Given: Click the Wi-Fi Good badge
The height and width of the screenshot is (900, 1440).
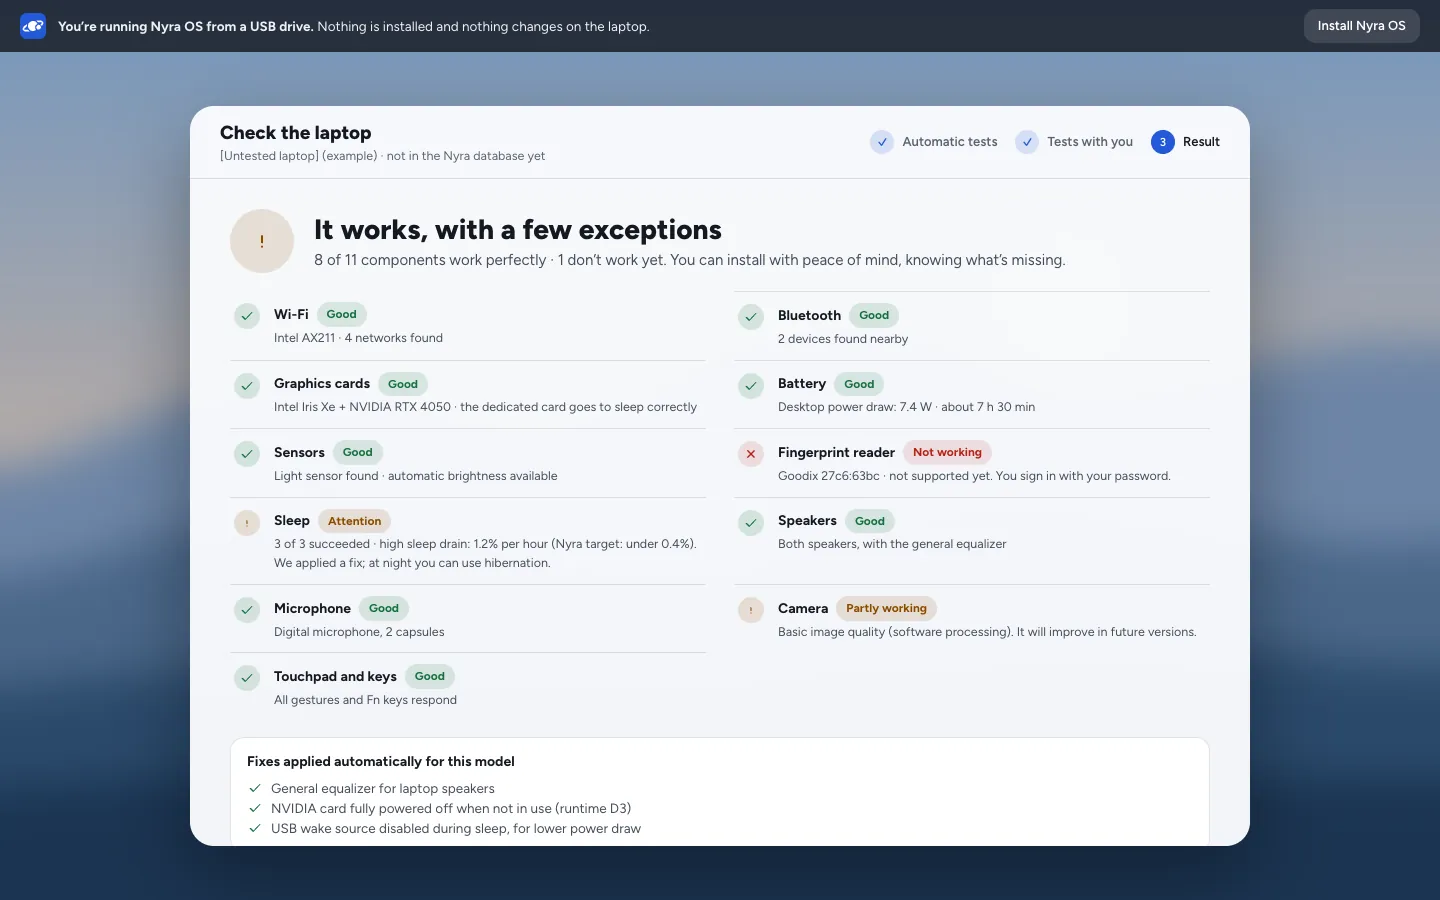Looking at the screenshot, I should (x=341, y=314).
